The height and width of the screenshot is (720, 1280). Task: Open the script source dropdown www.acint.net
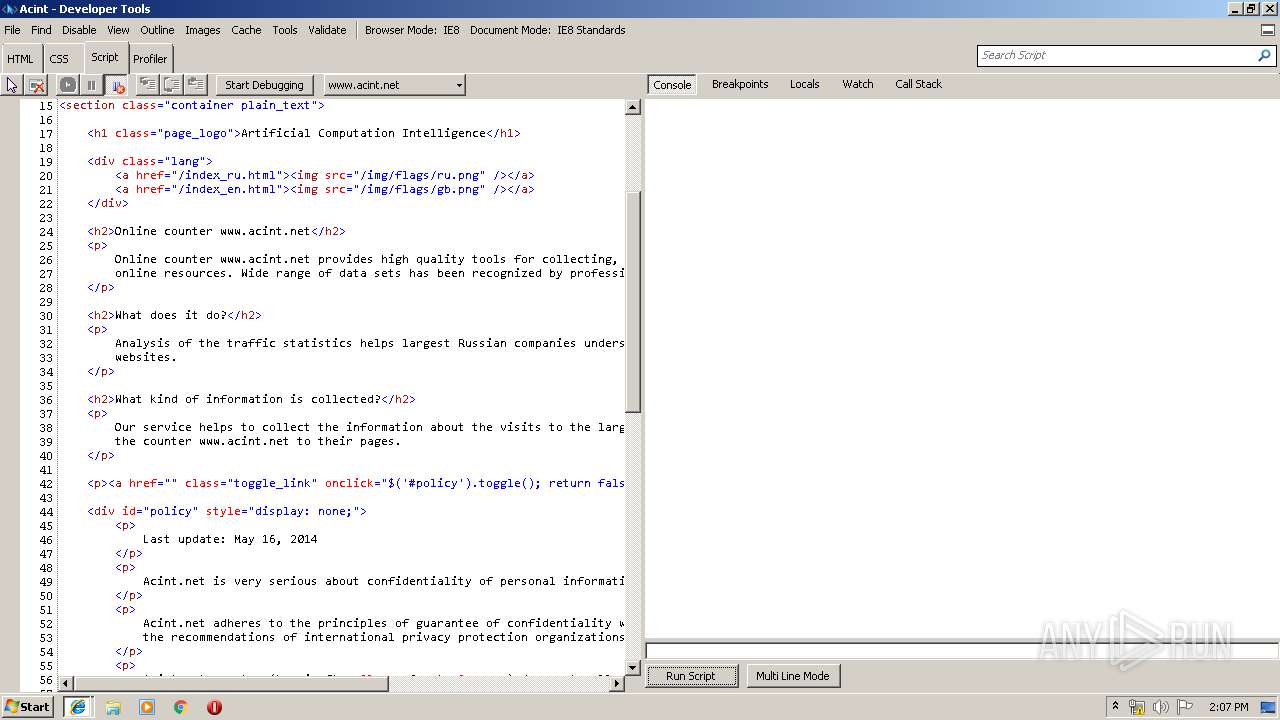pyautogui.click(x=394, y=85)
